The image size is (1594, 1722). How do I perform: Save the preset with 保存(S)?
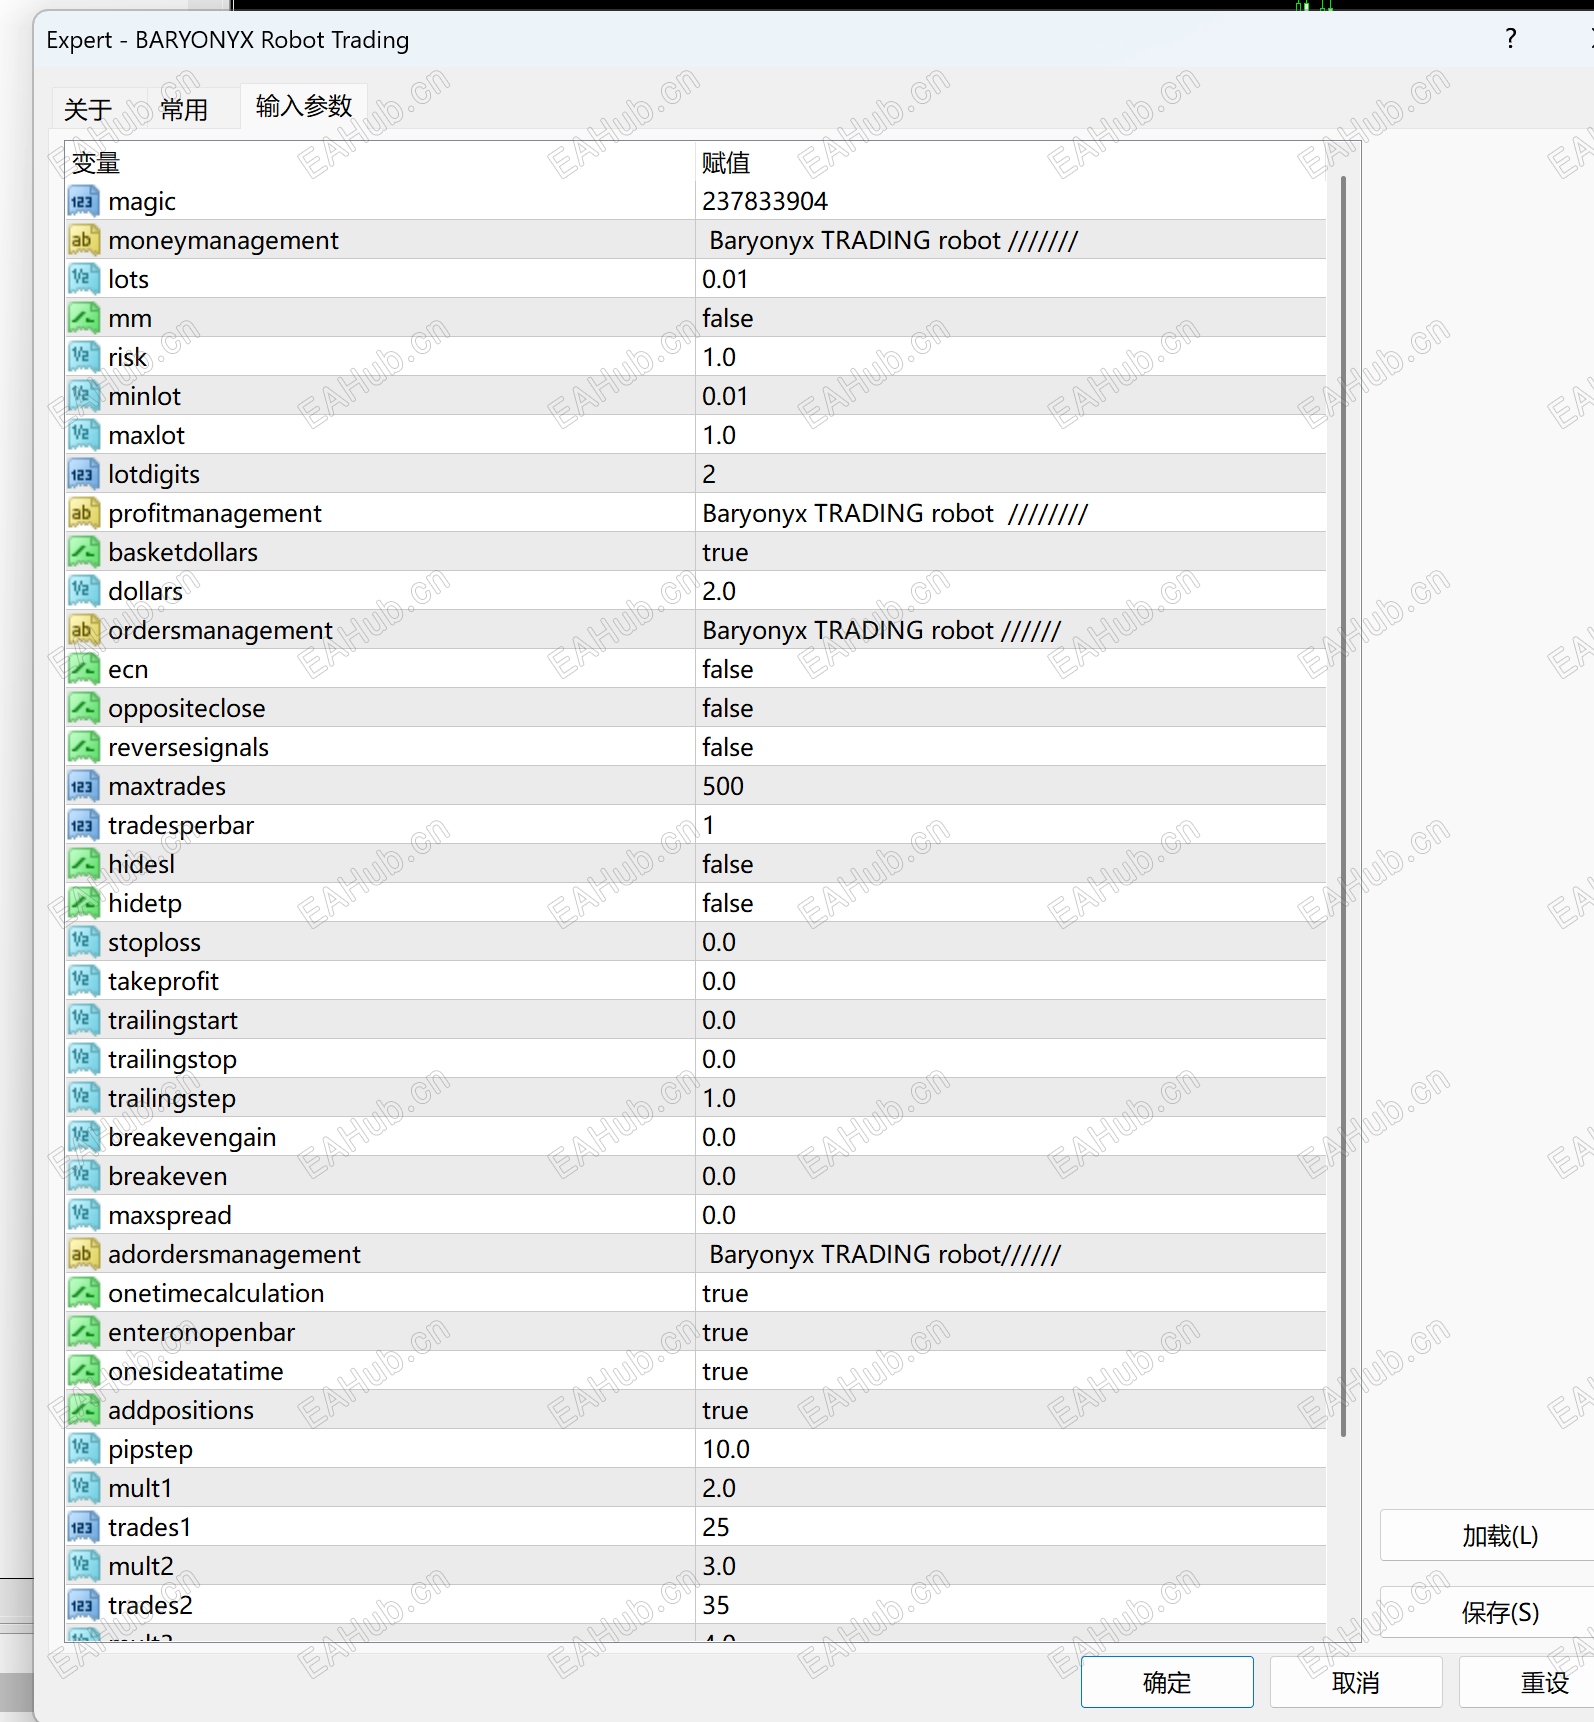pos(1487,1612)
